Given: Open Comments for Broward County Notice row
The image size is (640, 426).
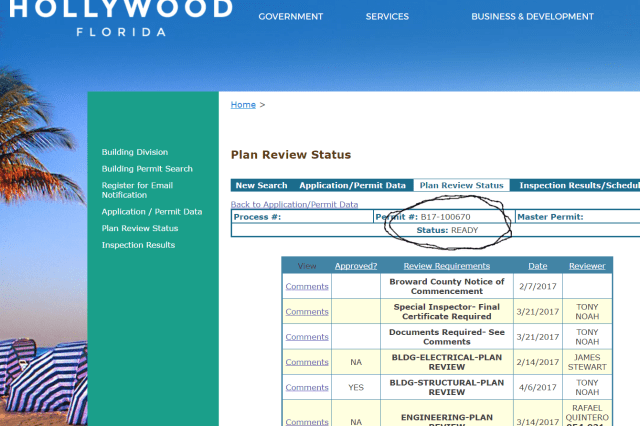Looking at the screenshot, I should coord(307,286).
